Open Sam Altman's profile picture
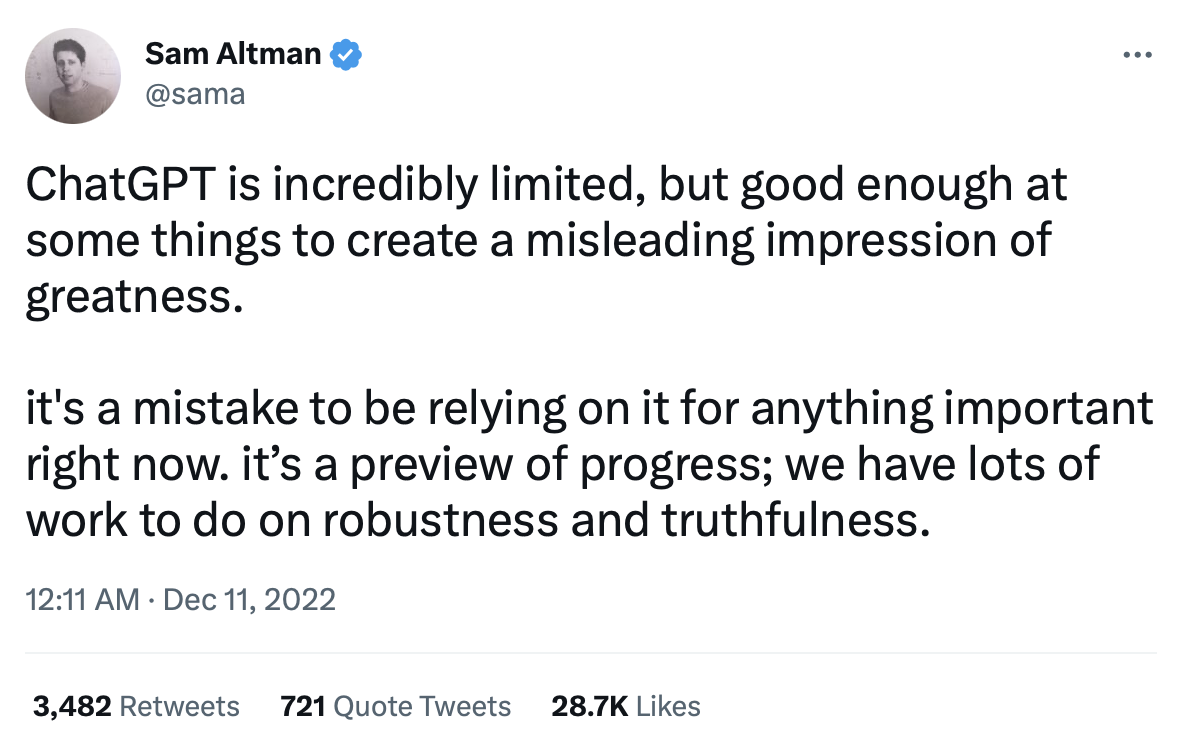1186x740 pixels. point(73,76)
